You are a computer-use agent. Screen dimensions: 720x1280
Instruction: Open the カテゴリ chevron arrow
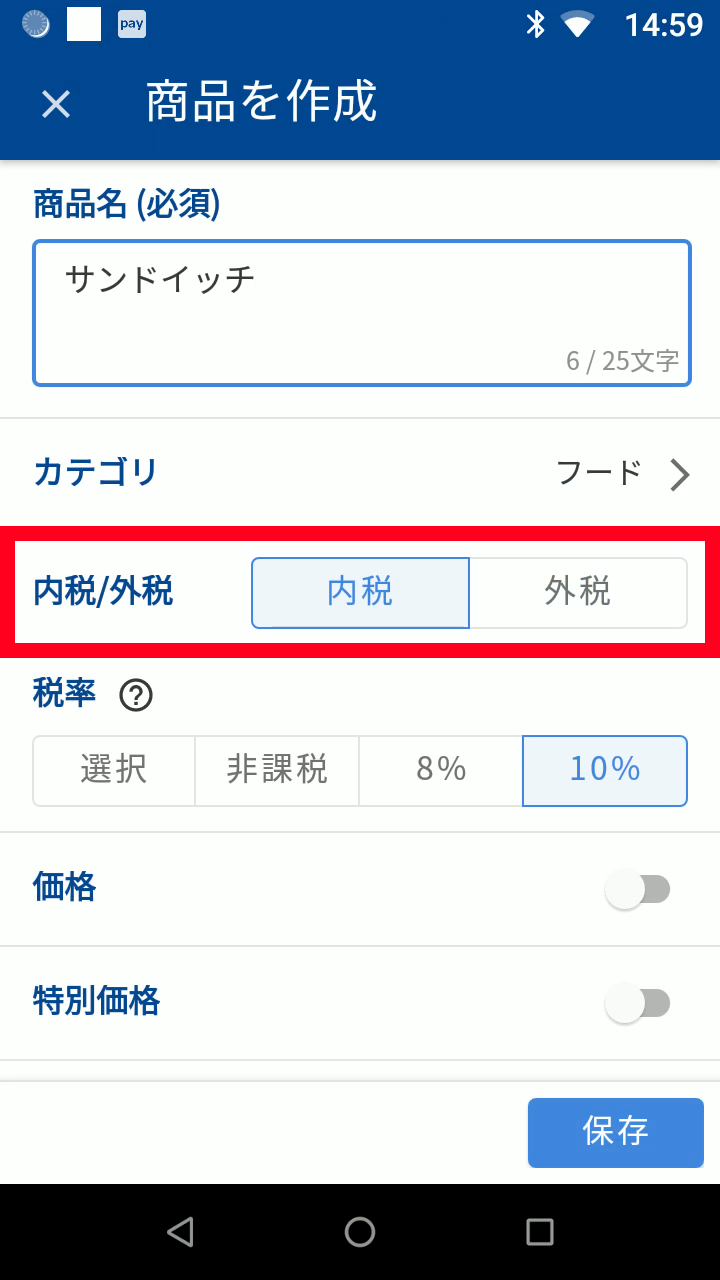680,475
